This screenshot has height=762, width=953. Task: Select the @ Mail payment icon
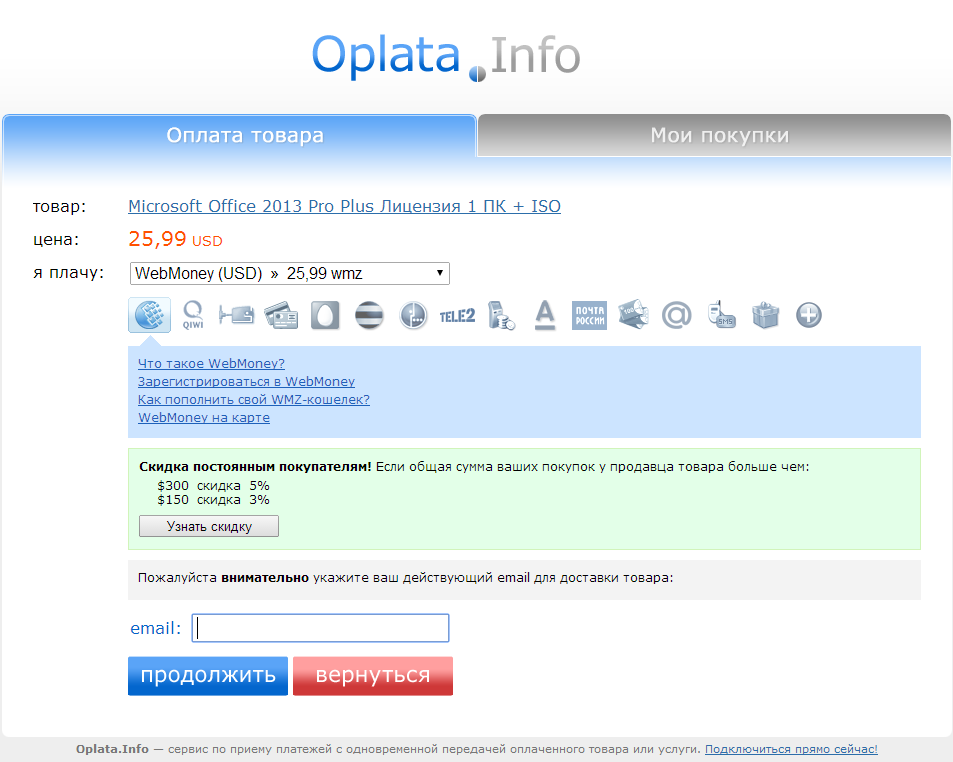pos(676,315)
